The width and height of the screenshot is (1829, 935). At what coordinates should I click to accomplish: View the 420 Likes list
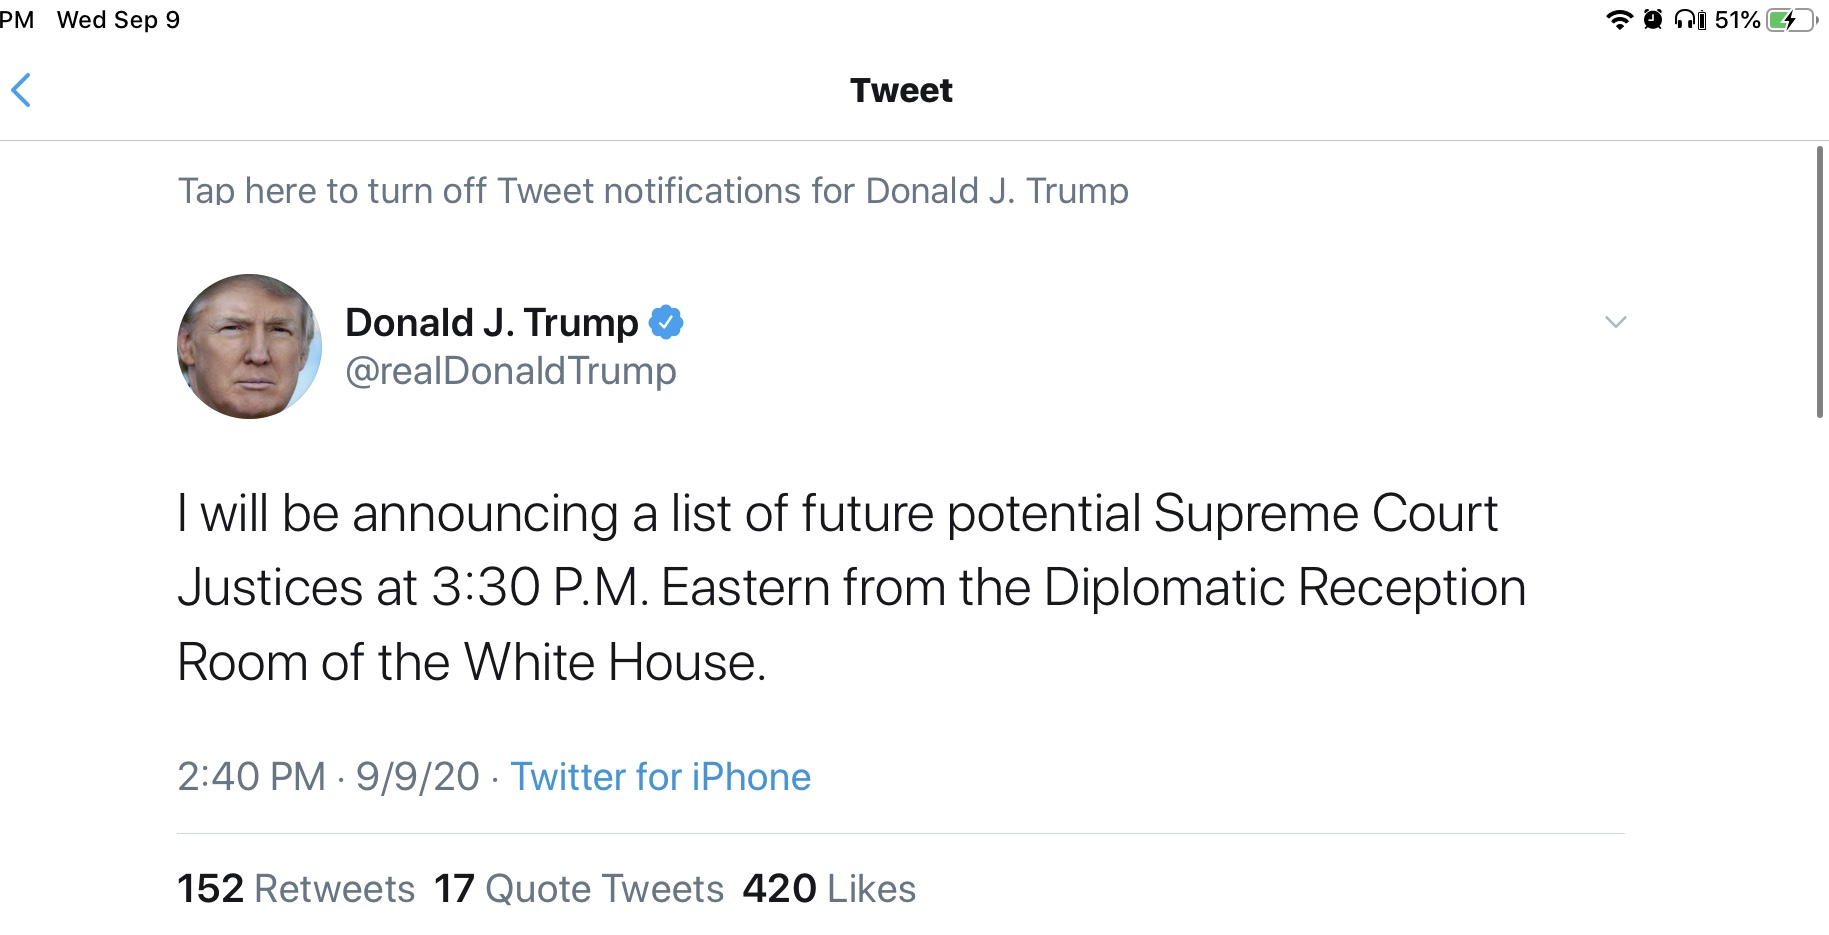829,888
